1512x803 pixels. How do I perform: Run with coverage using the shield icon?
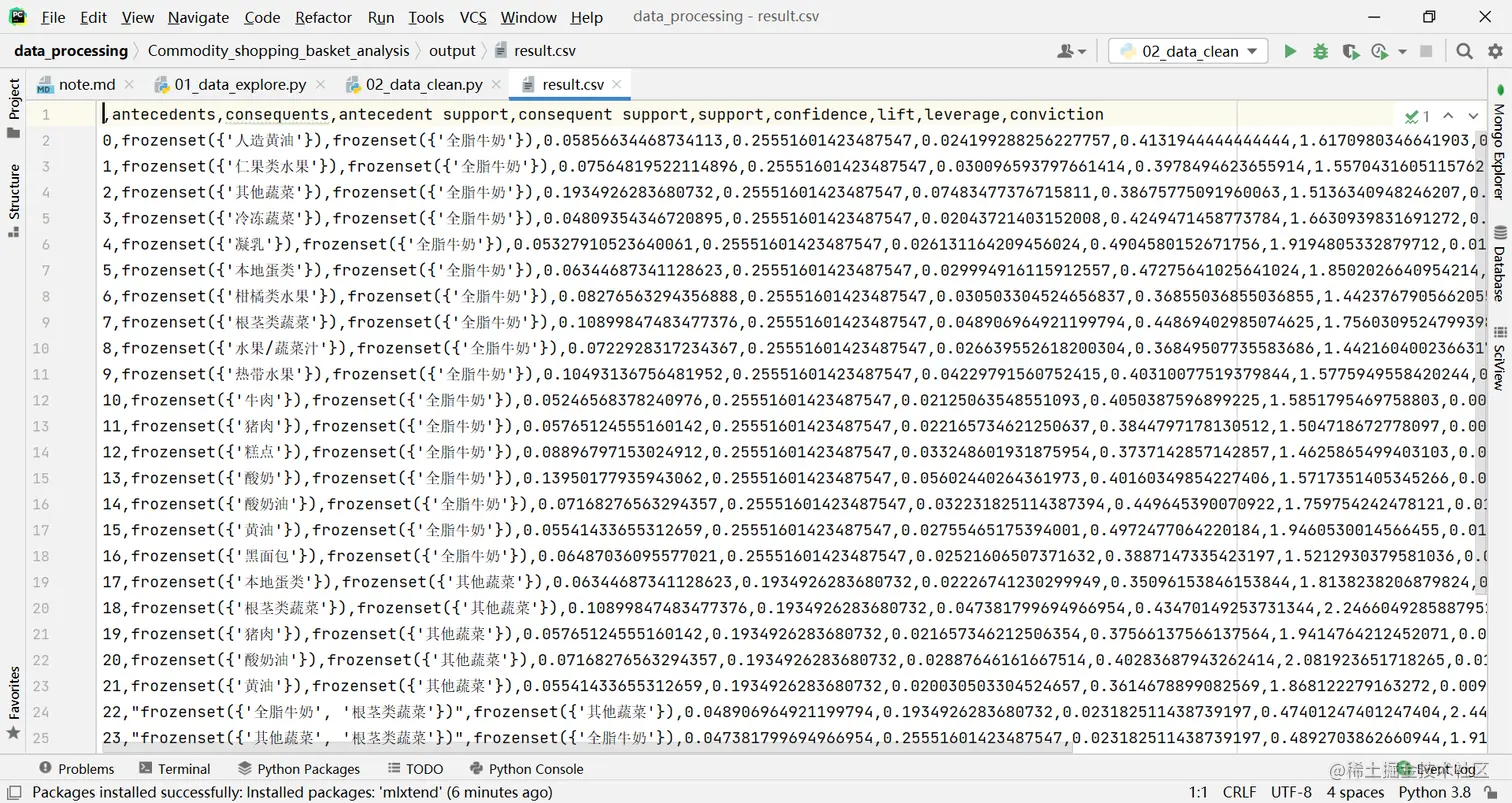pyautogui.click(x=1350, y=51)
